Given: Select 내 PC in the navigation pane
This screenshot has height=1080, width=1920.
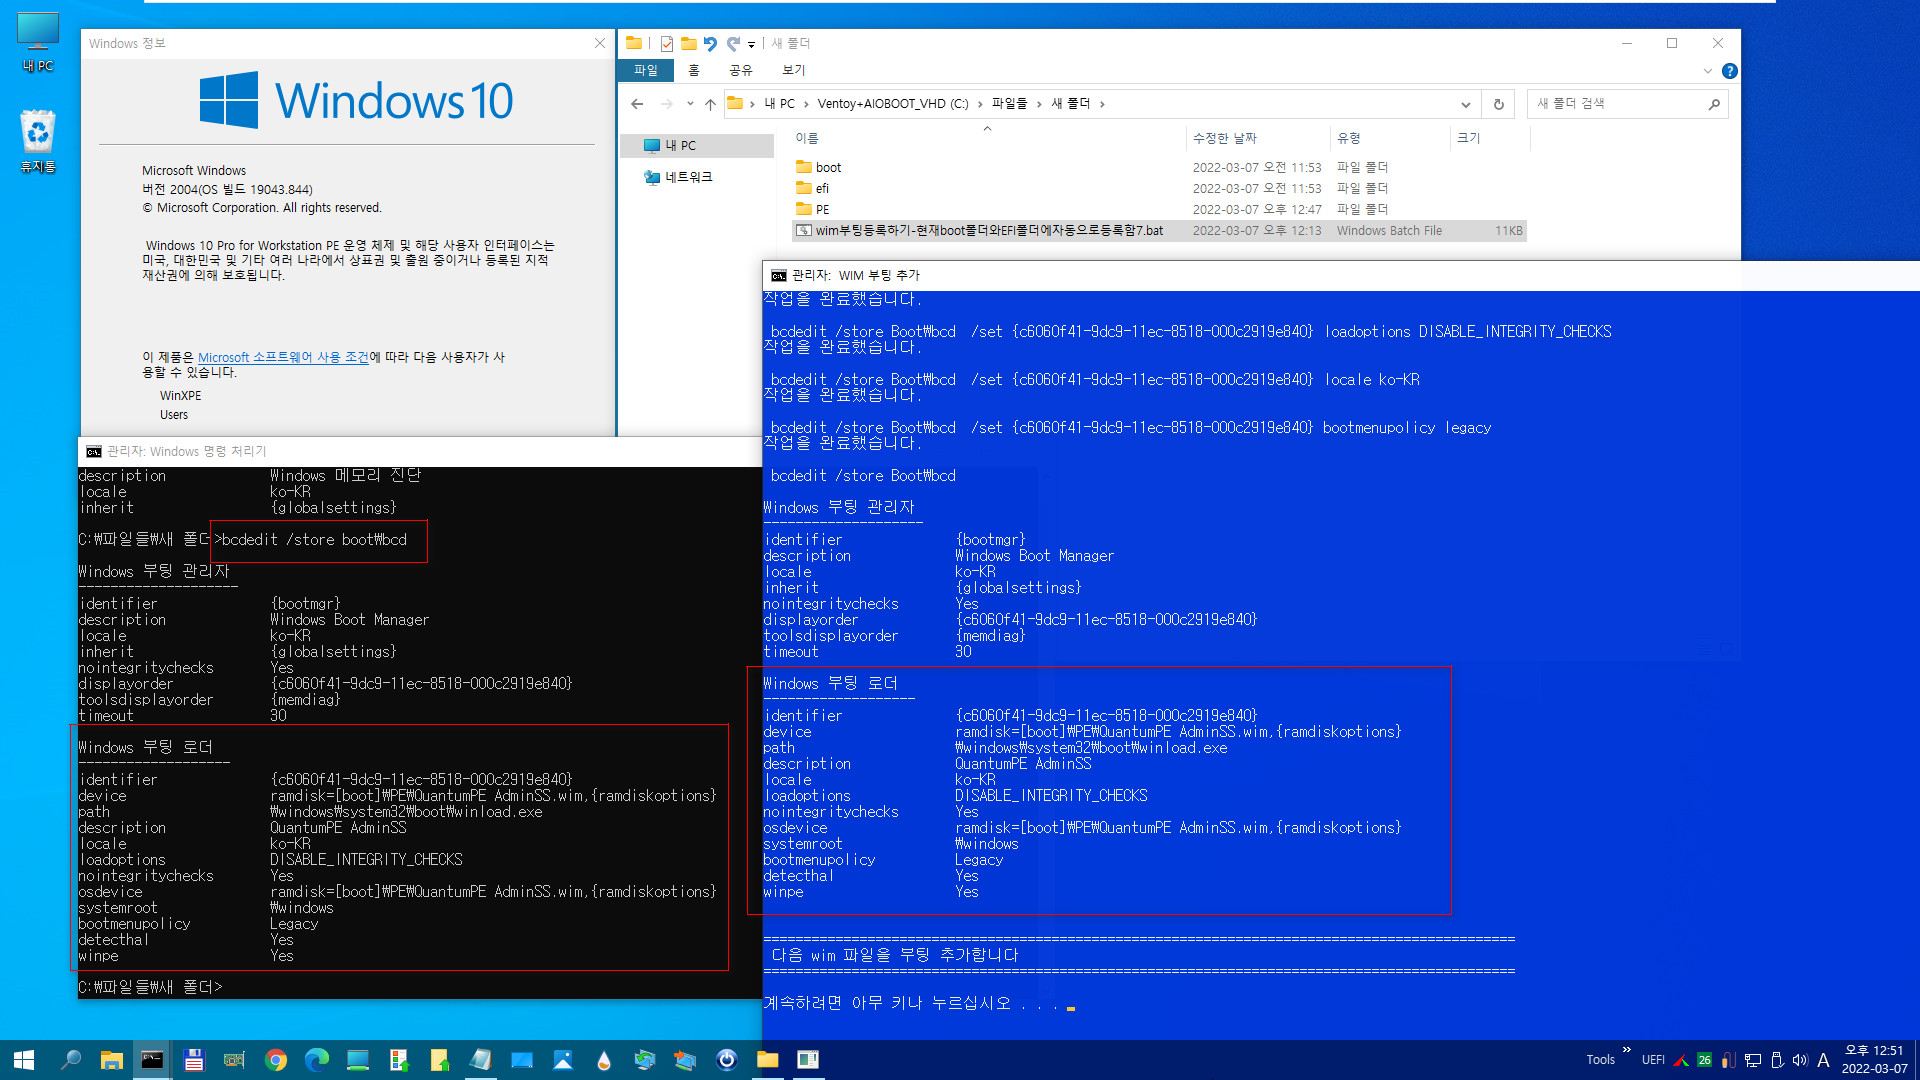Looking at the screenshot, I should click(697, 146).
